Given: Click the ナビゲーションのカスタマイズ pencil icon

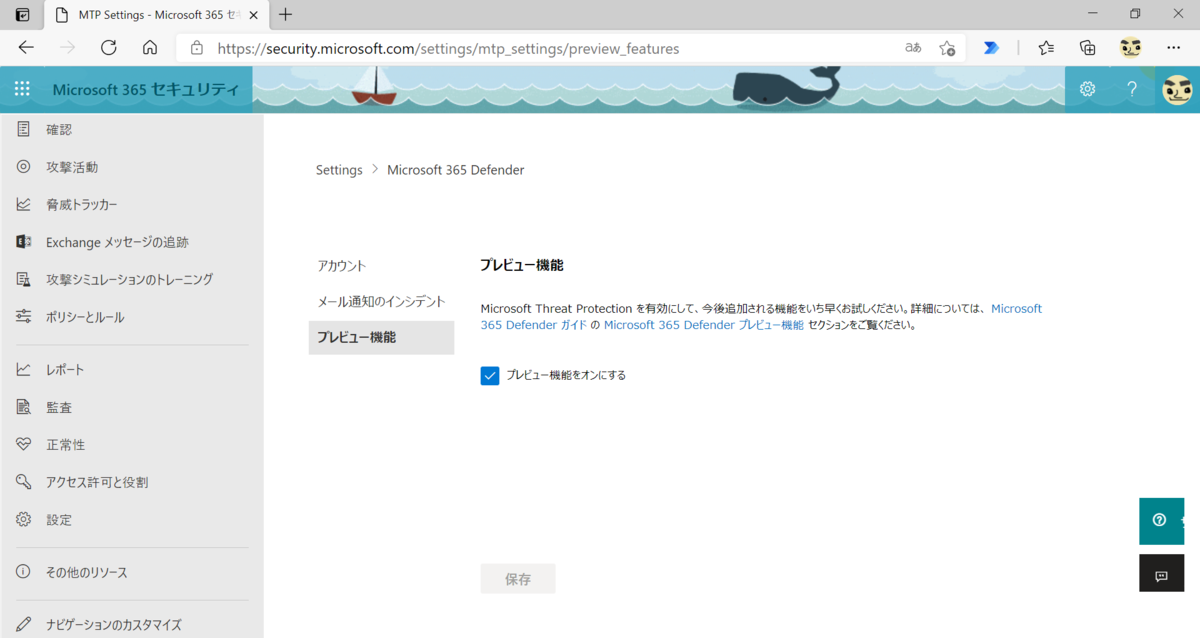Looking at the screenshot, I should 24,625.
